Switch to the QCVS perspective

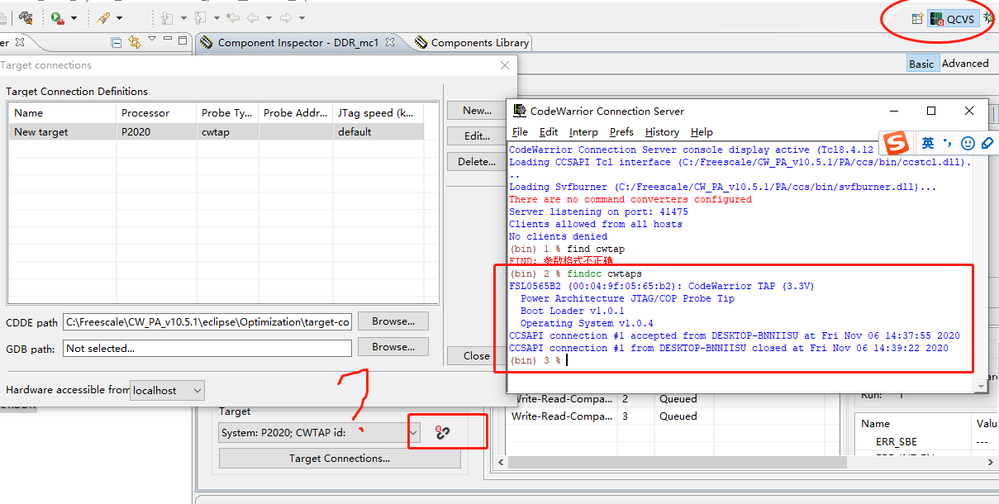953,19
